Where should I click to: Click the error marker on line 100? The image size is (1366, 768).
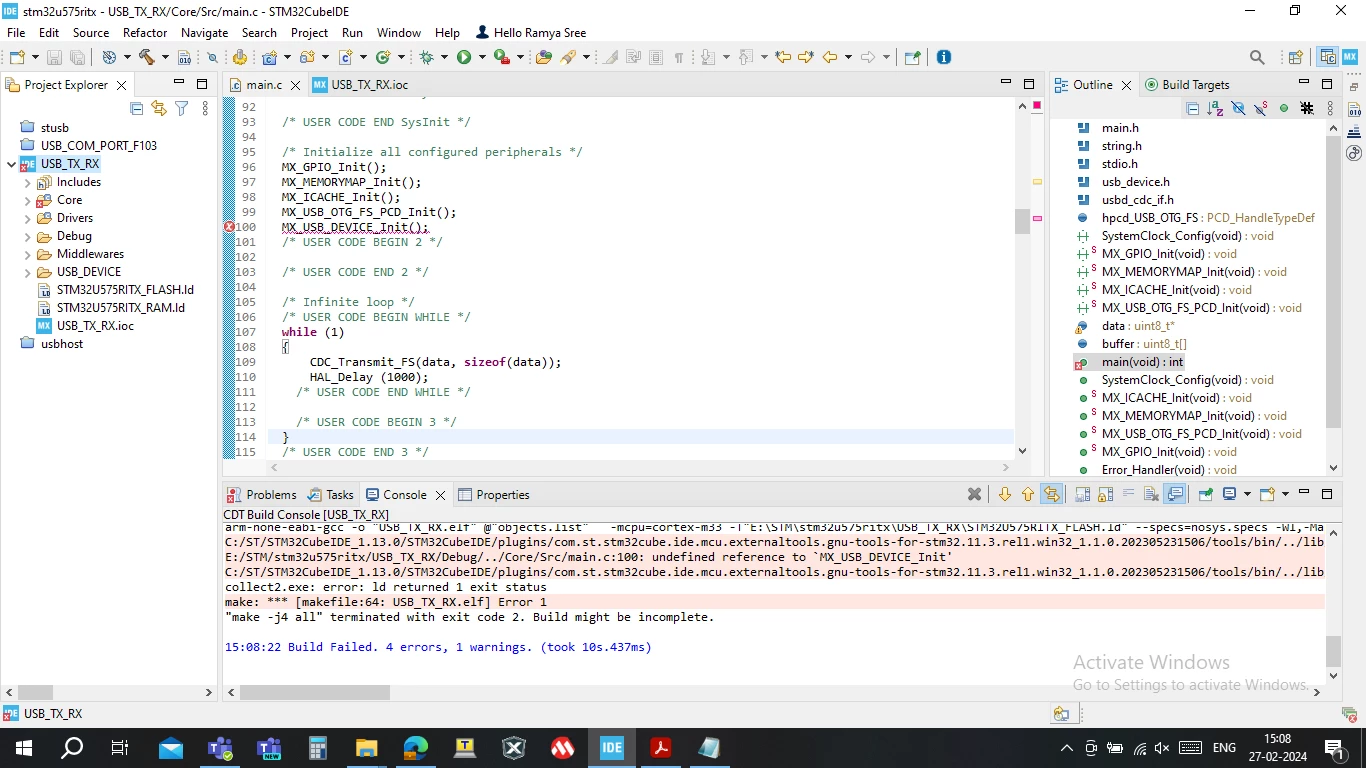(x=229, y=227)
